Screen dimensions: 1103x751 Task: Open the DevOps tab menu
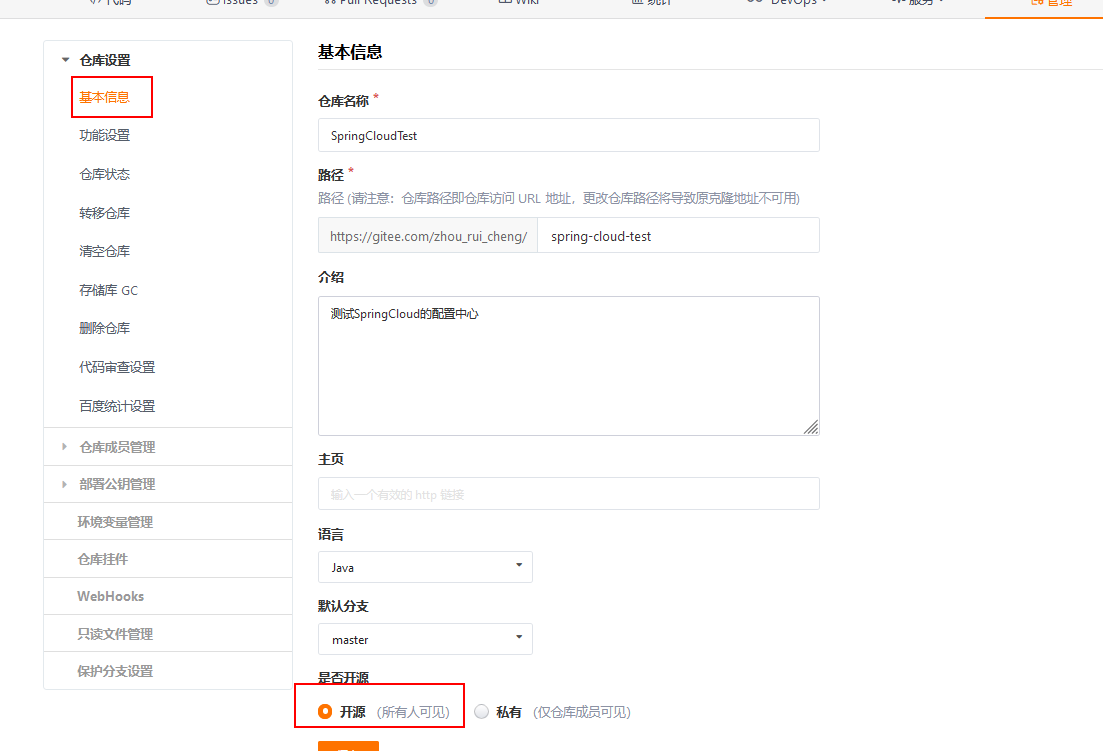788,3
